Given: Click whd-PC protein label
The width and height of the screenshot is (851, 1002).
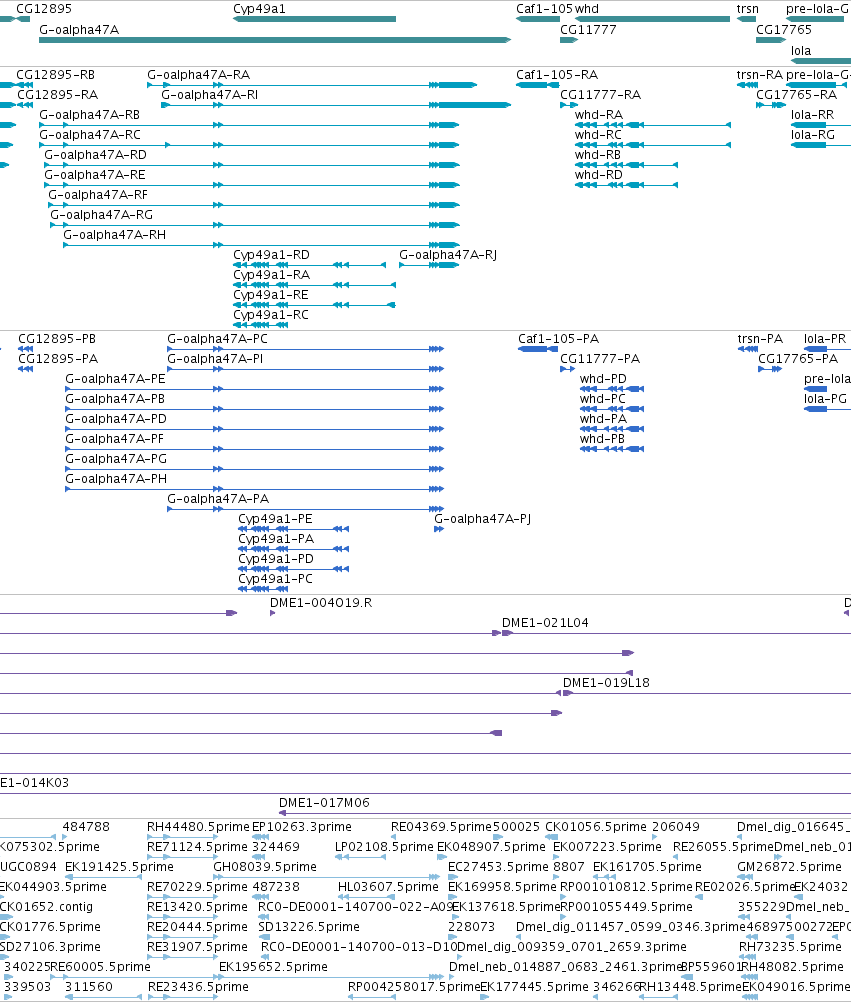Looking at the screenshot, I should click(602, 399).
